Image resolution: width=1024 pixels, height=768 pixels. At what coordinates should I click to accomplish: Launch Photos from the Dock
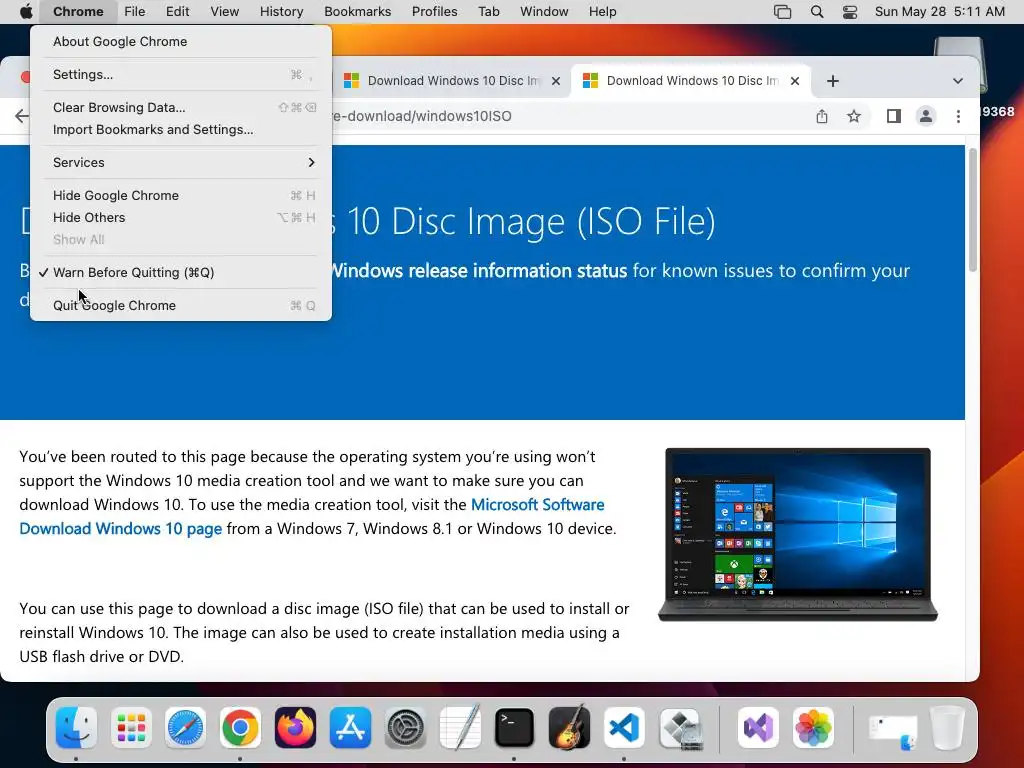coord(813,727)
